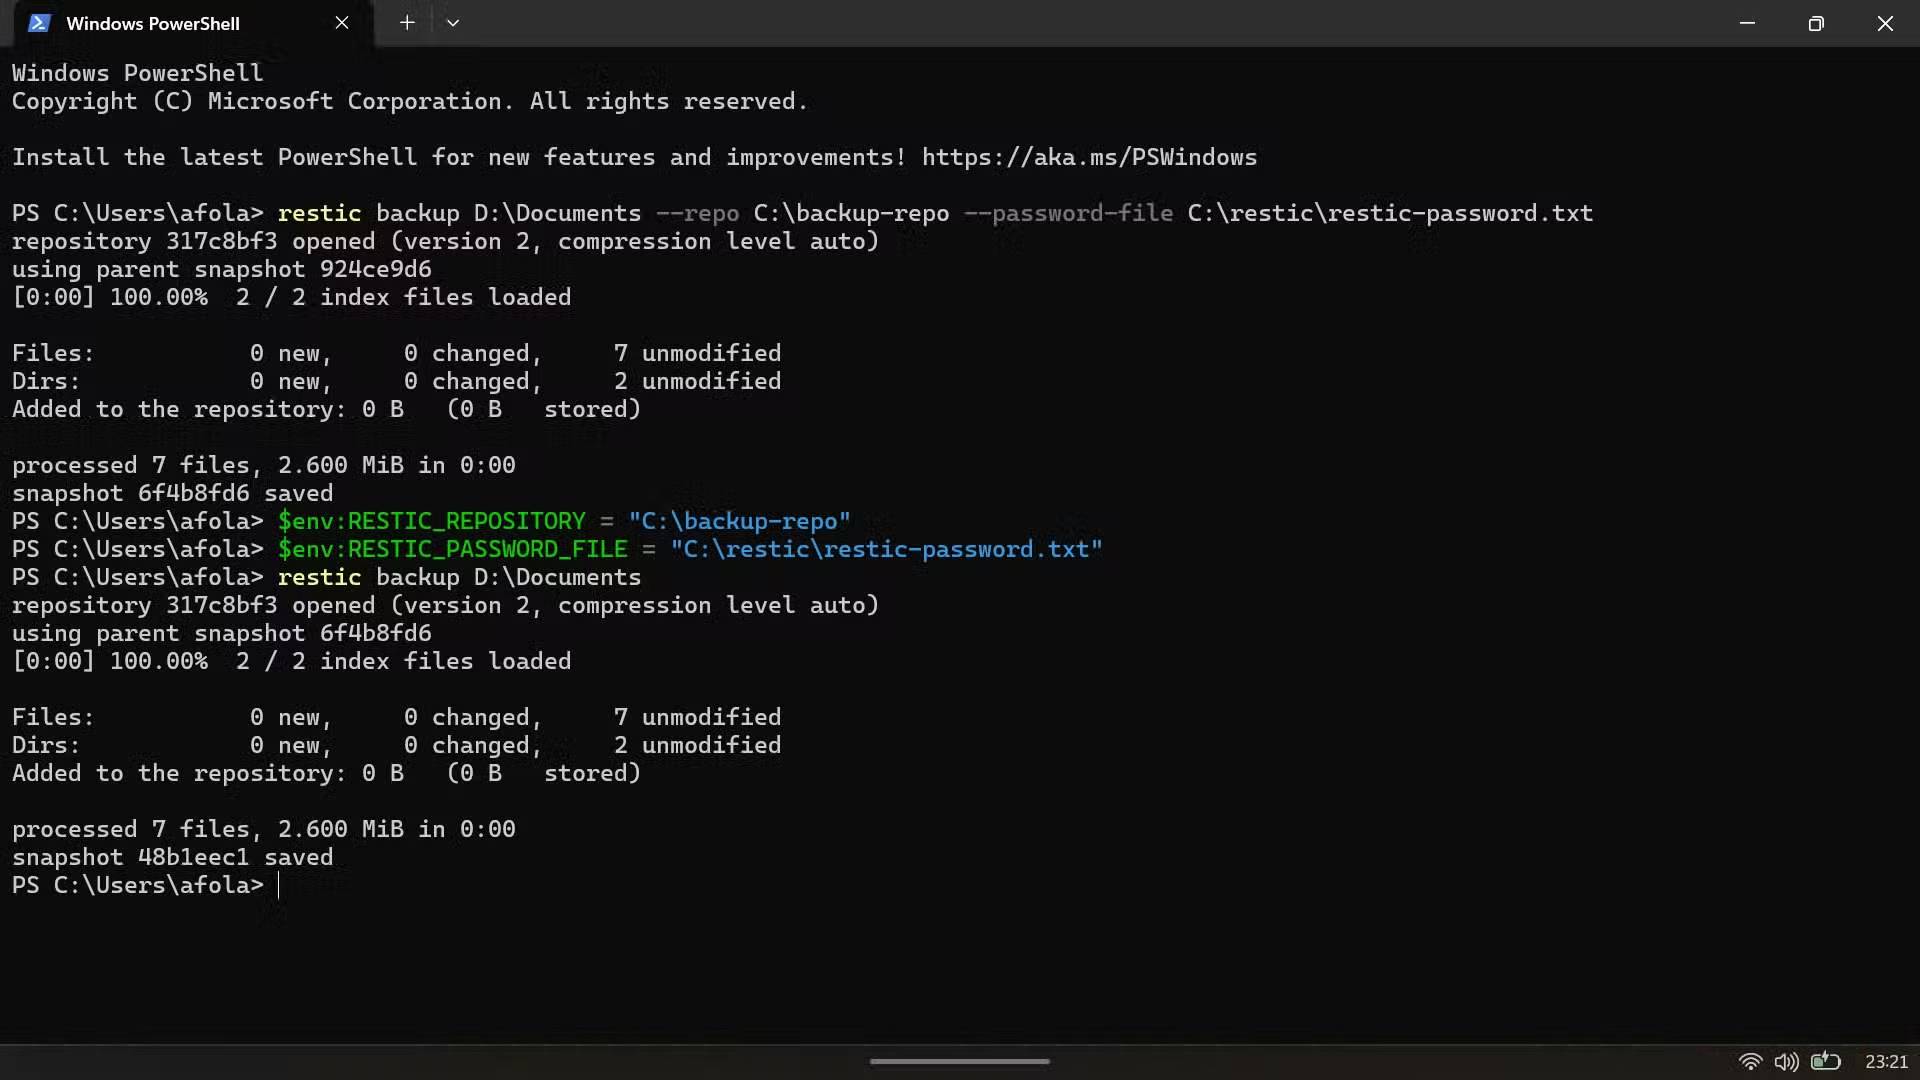The image size is (1920, 1080).
Task: Click the --repo flag in the first command
Action: (698, 213)
